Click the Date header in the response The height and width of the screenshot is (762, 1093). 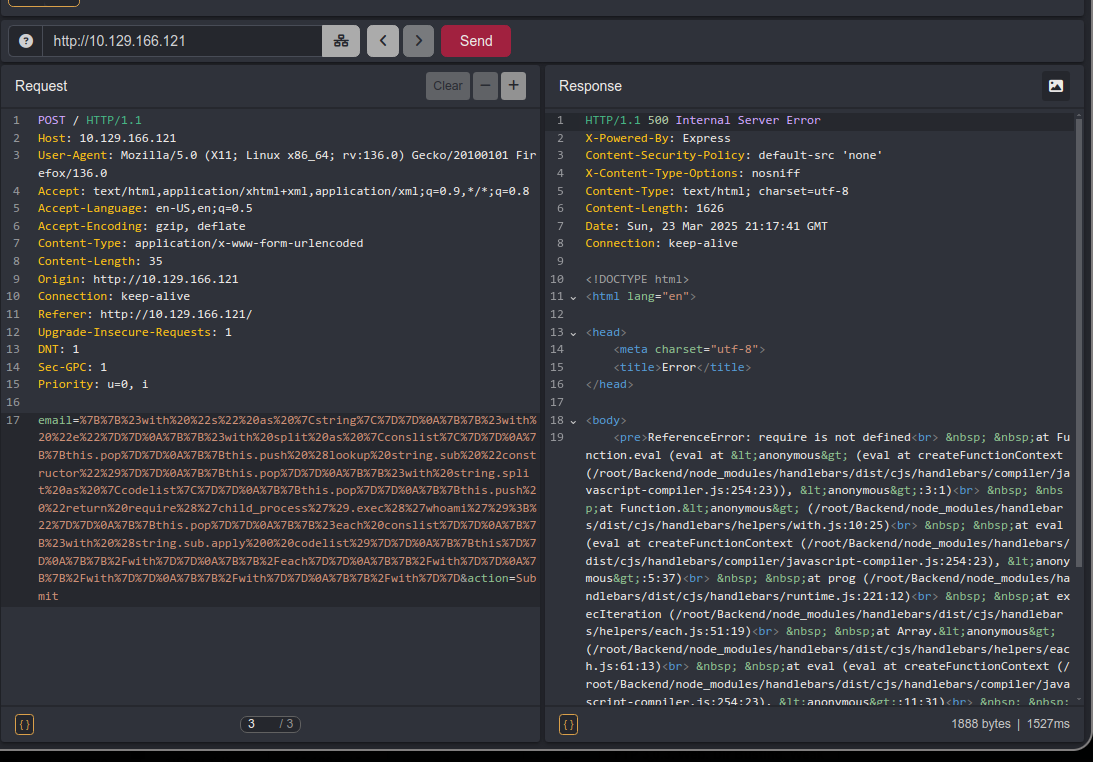tap(706, 226)
